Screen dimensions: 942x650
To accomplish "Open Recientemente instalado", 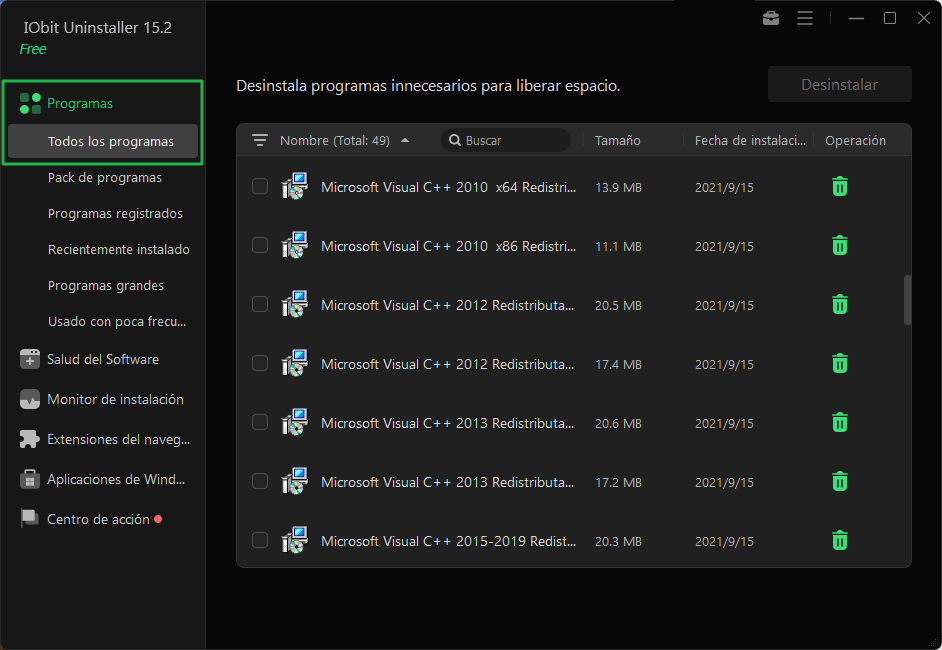I will (119, 250).
